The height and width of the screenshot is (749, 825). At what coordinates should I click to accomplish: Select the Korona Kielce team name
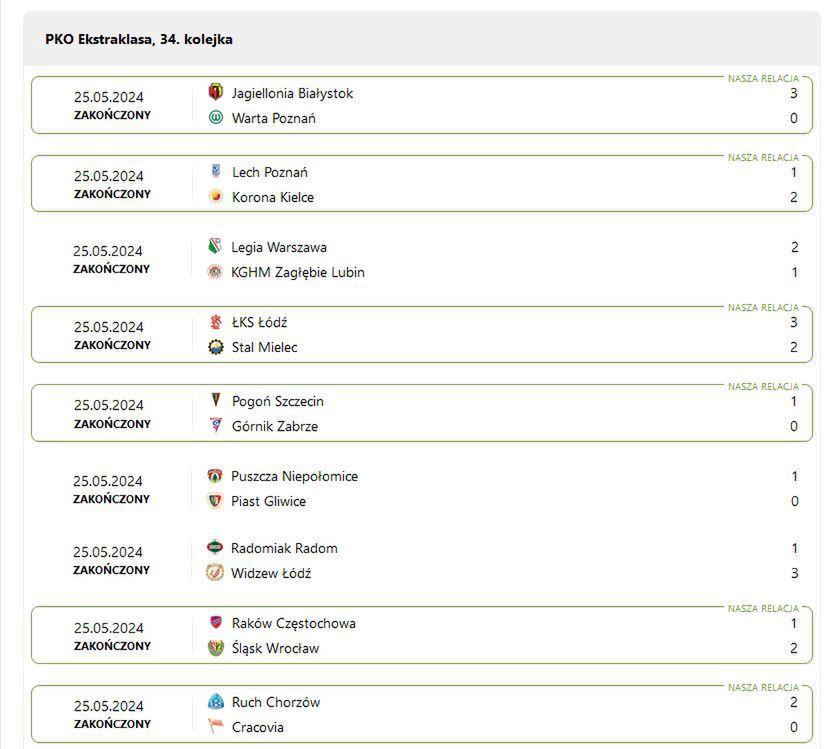(273, 197)
